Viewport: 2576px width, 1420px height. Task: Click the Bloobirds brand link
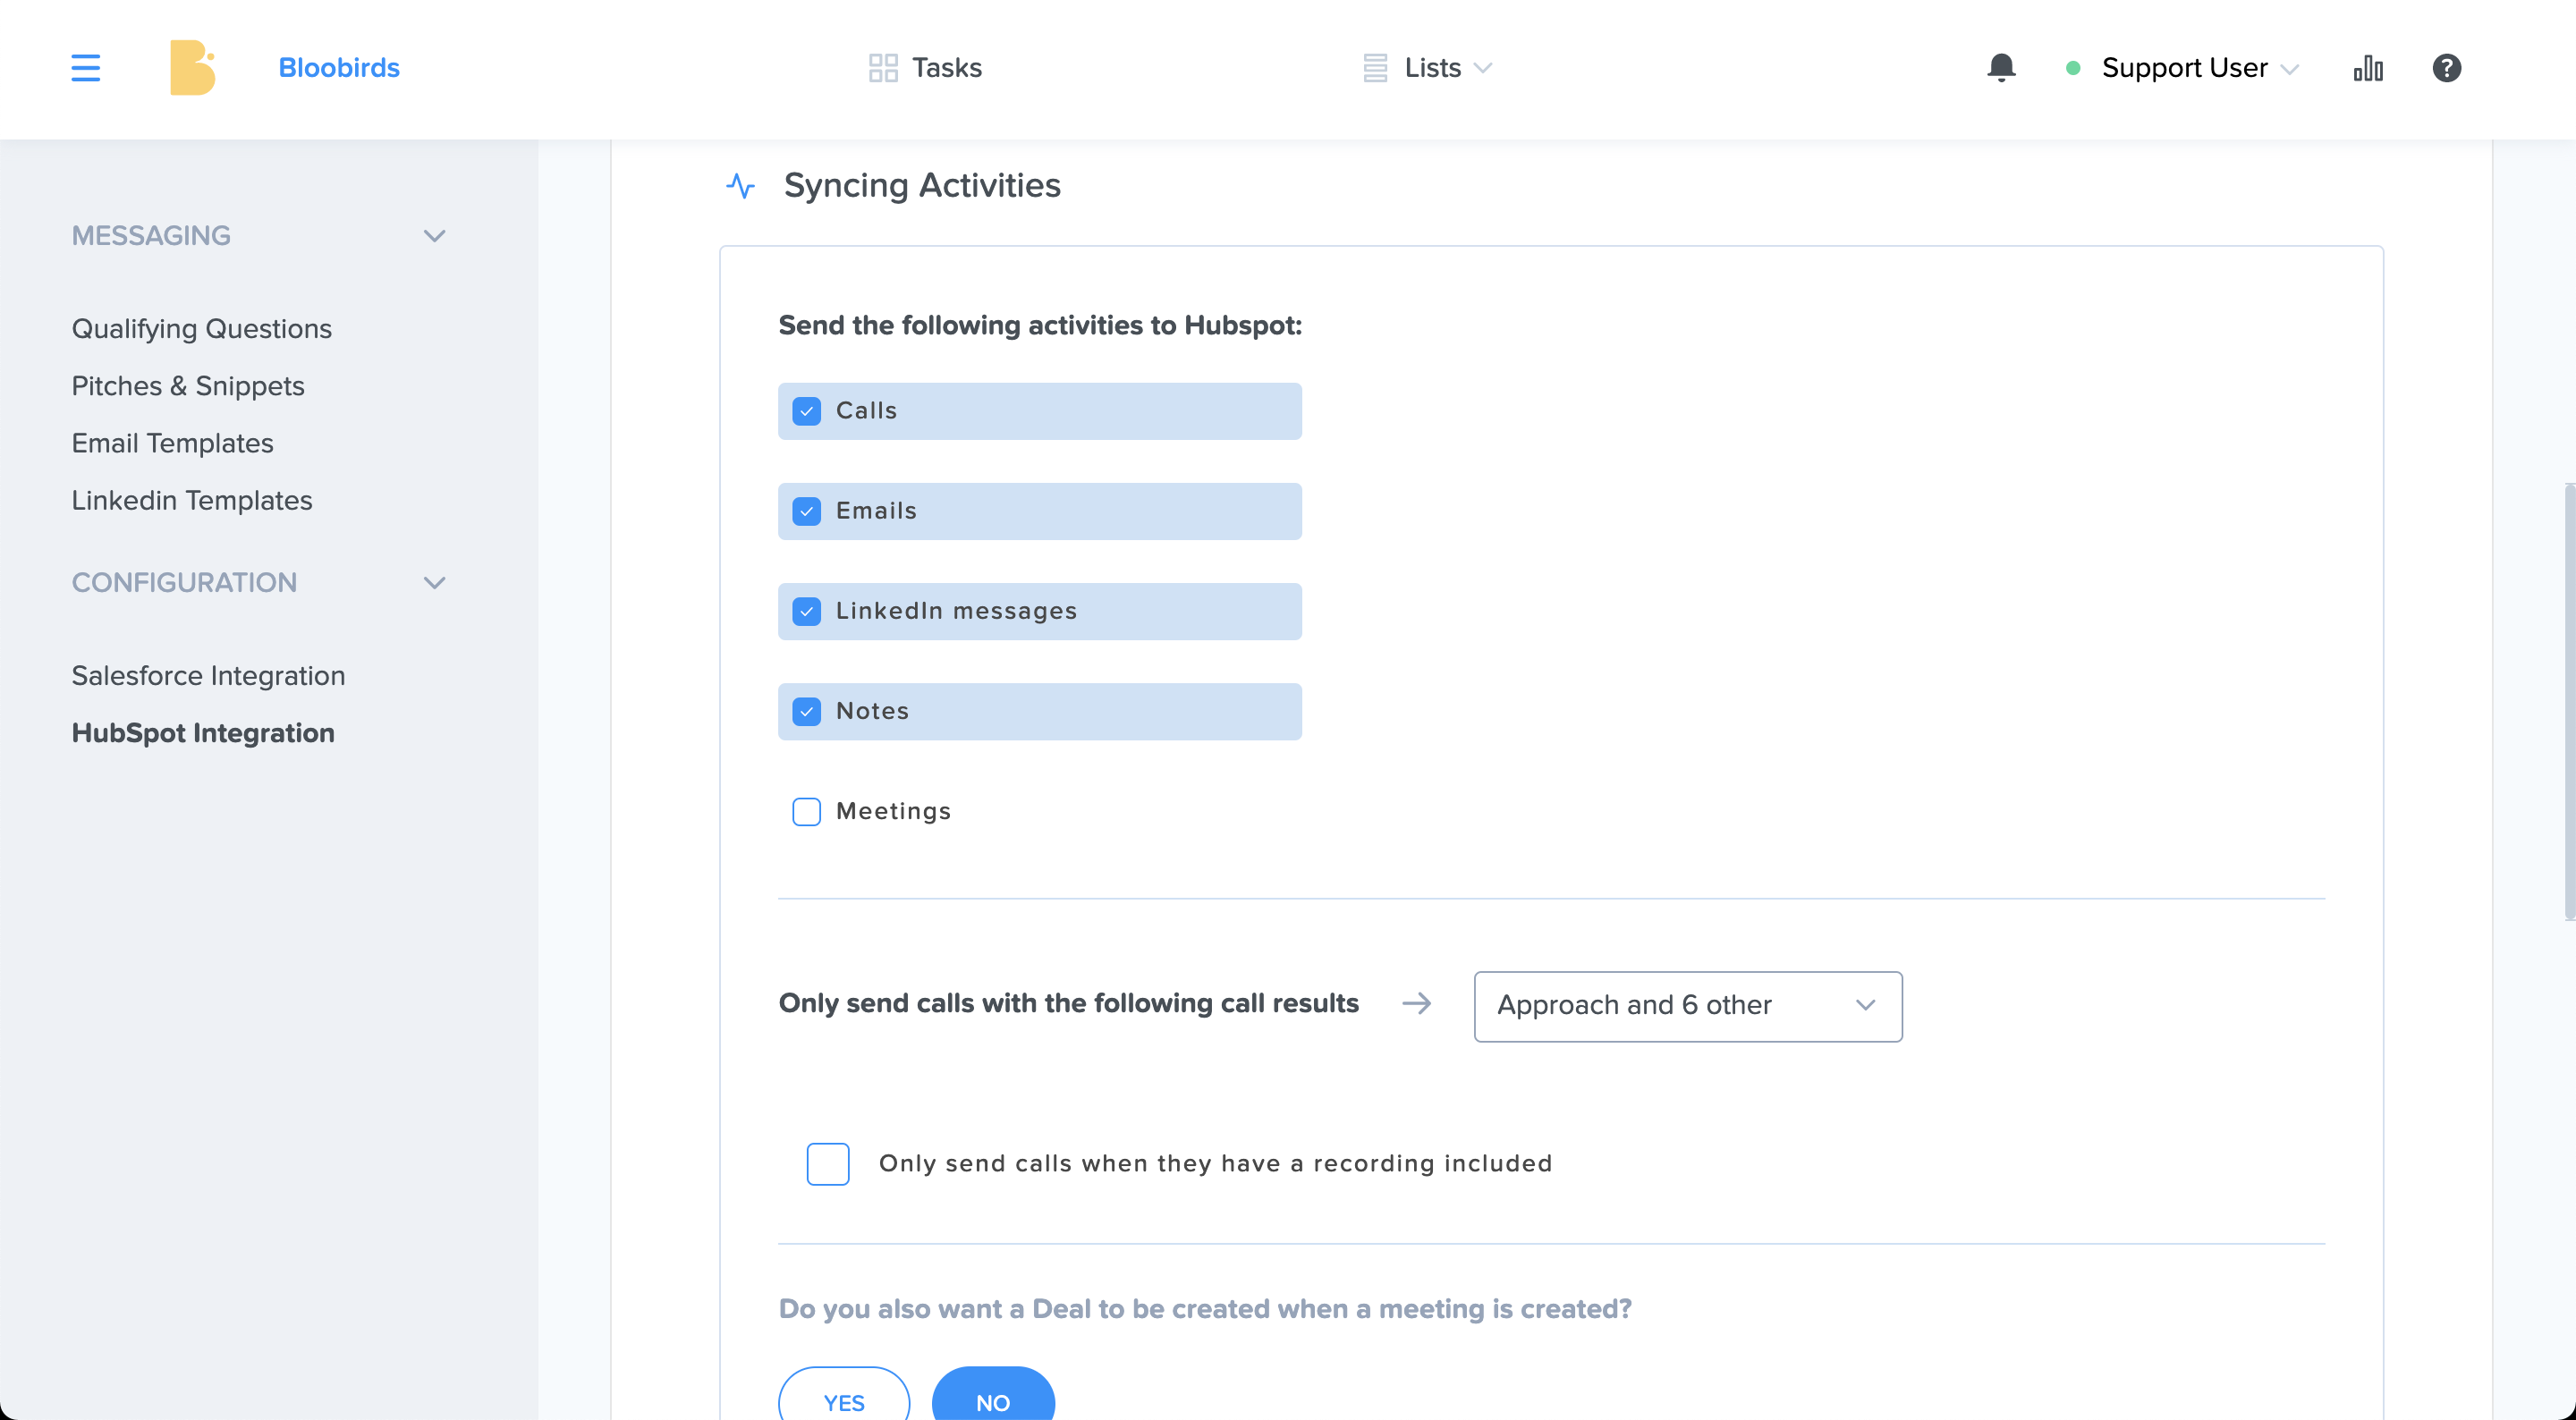(x=339, y=68)
